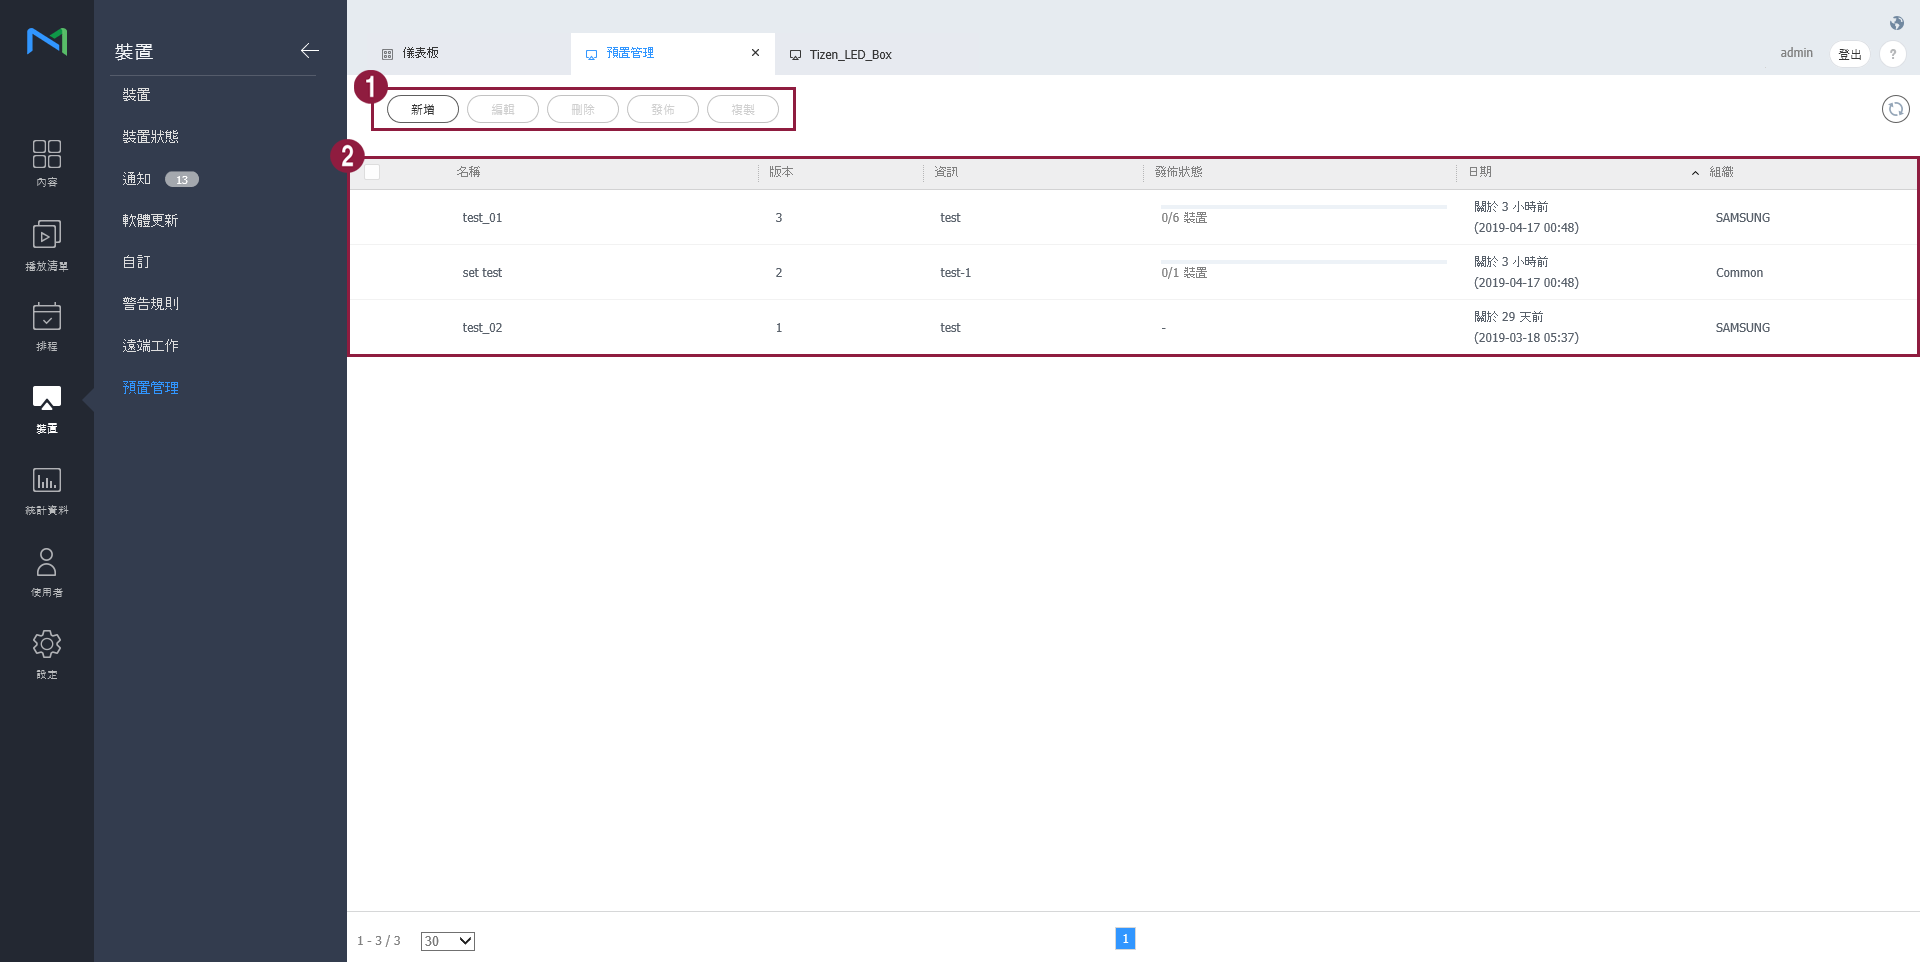
Task: Click the 新增 button
Action: (x=422, y=109)
